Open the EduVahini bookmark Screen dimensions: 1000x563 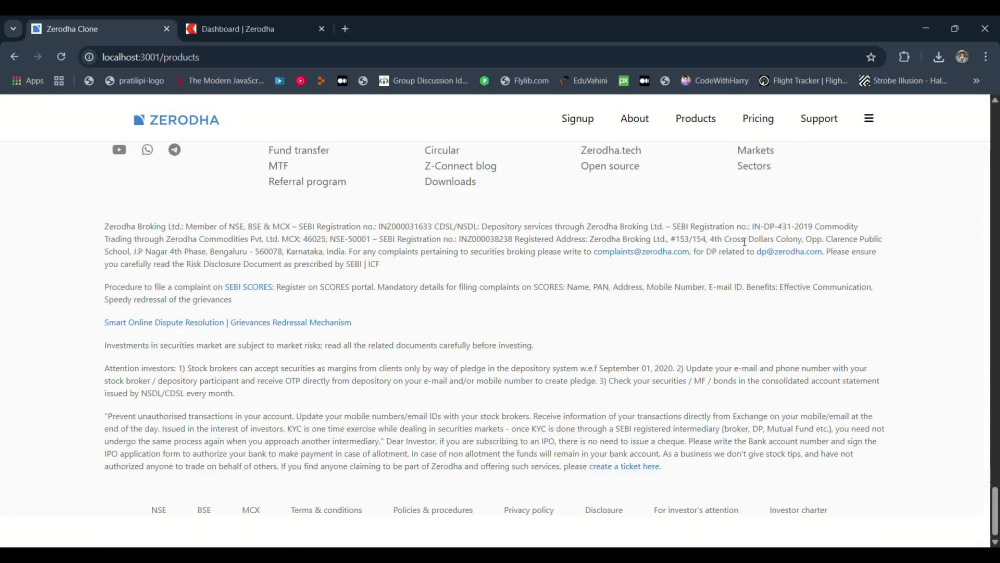pyautogui.click(x=583, y=81)
